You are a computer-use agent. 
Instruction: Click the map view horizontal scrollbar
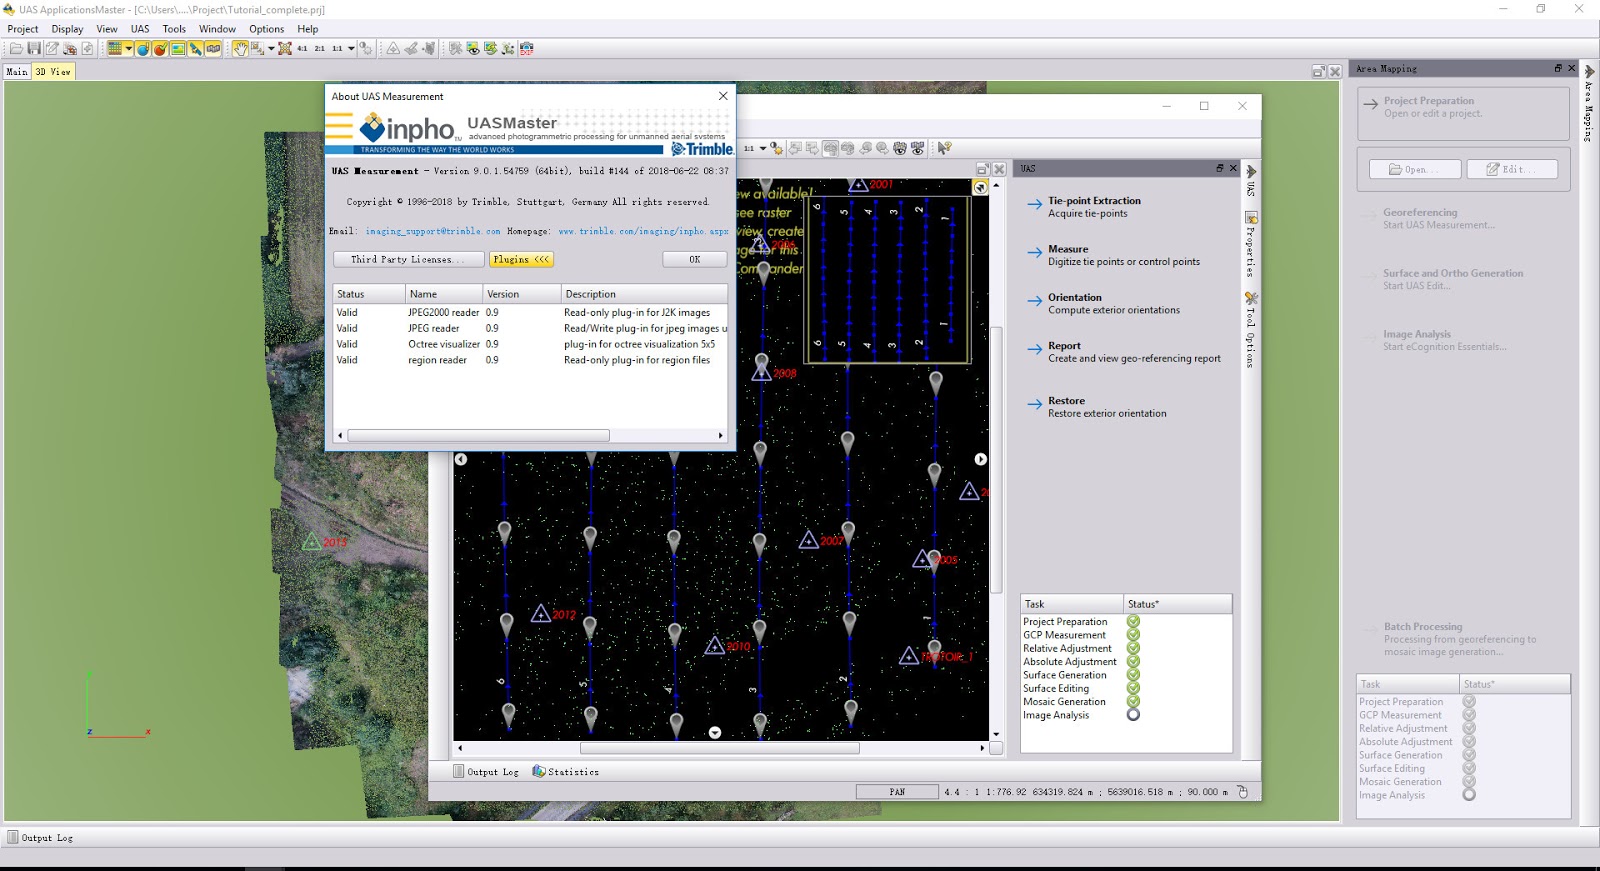tap(719, 748)
